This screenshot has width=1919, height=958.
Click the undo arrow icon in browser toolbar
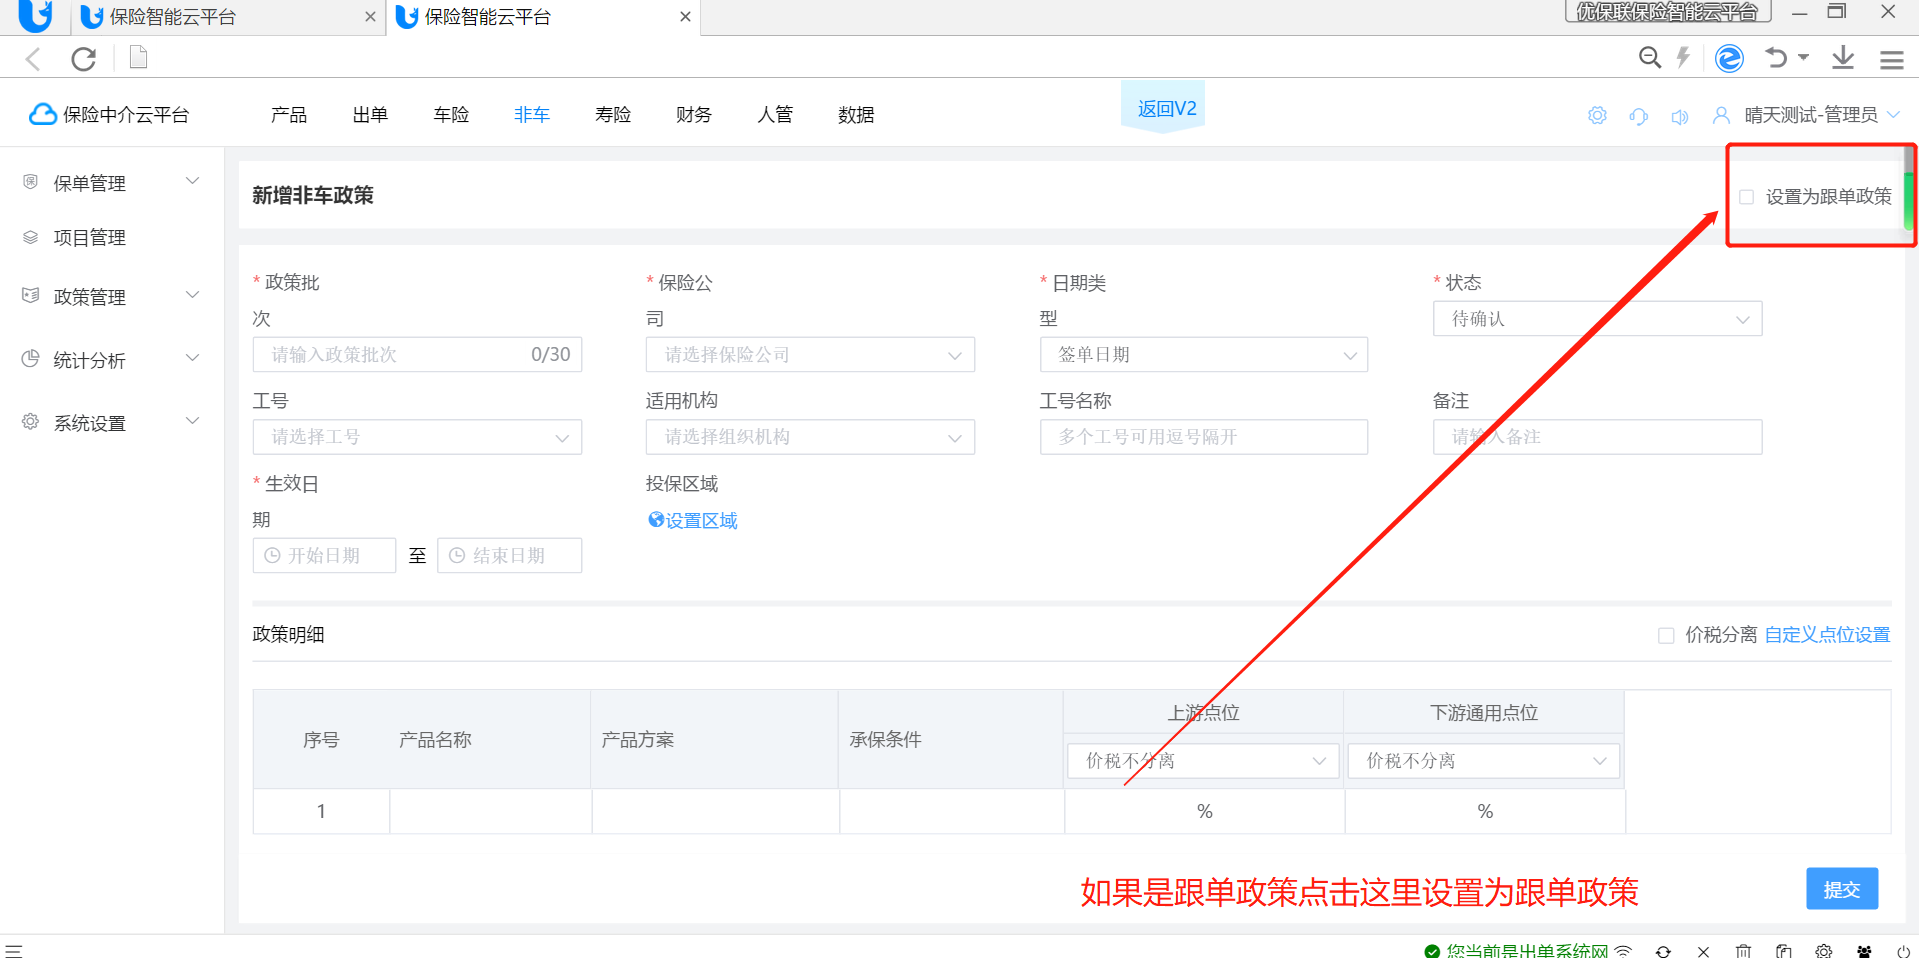(1776, 58)
